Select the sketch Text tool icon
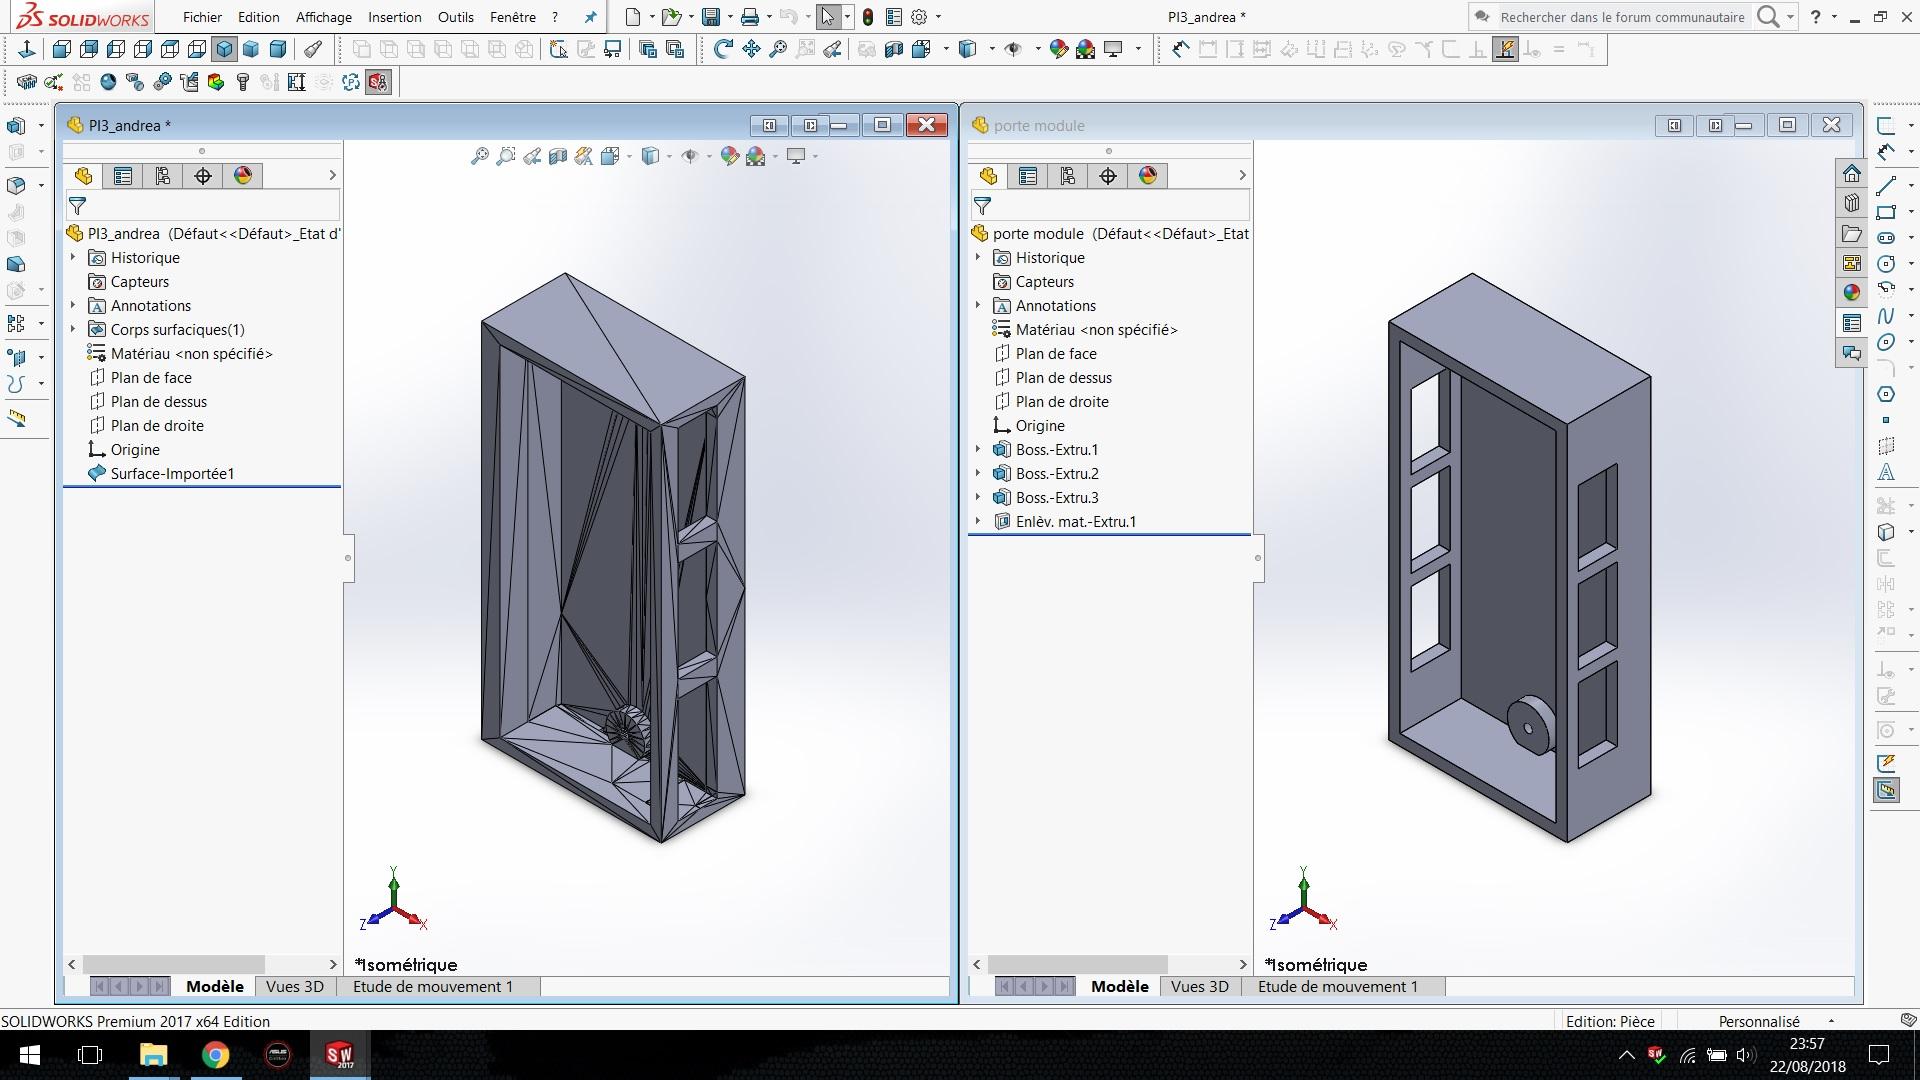Viewport: 1920px width, 1080px height. tap(1886, 472)
